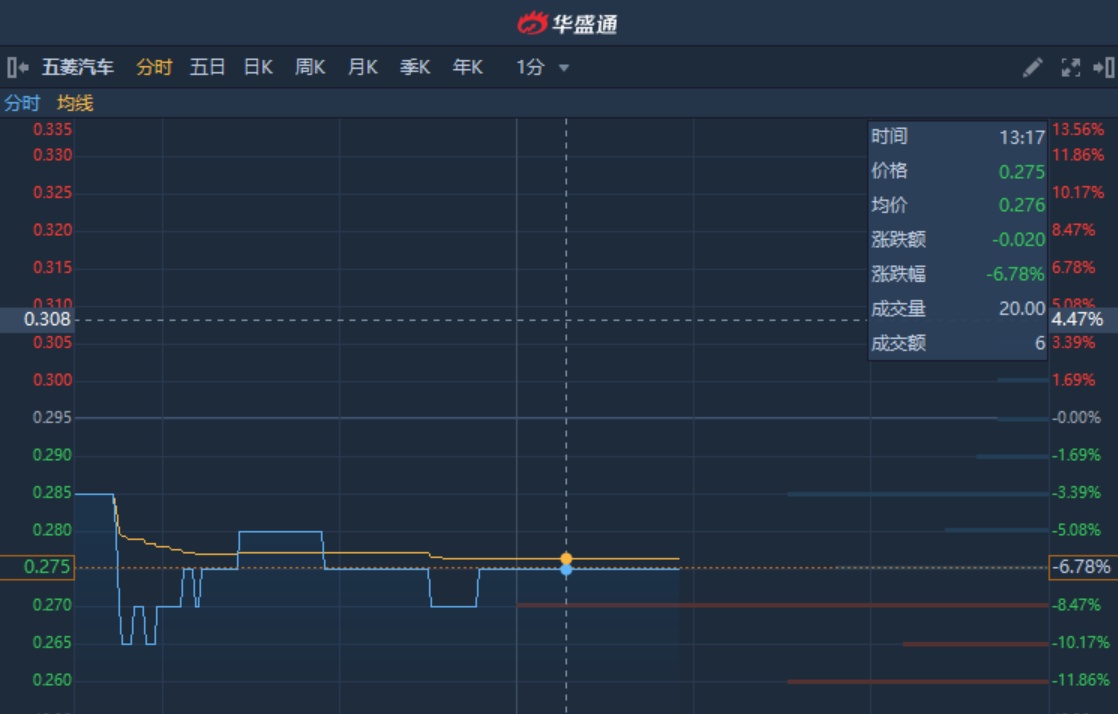The height and width of the screenshot is (714, 1118).
Task: Open the 华盛通 logo in the header
Action: click(x=567, y=24)
